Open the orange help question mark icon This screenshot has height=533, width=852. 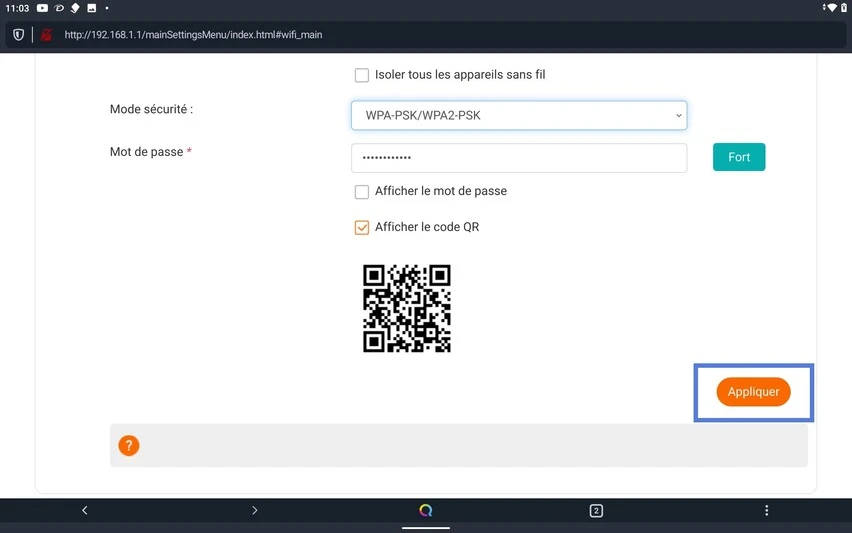129,446
